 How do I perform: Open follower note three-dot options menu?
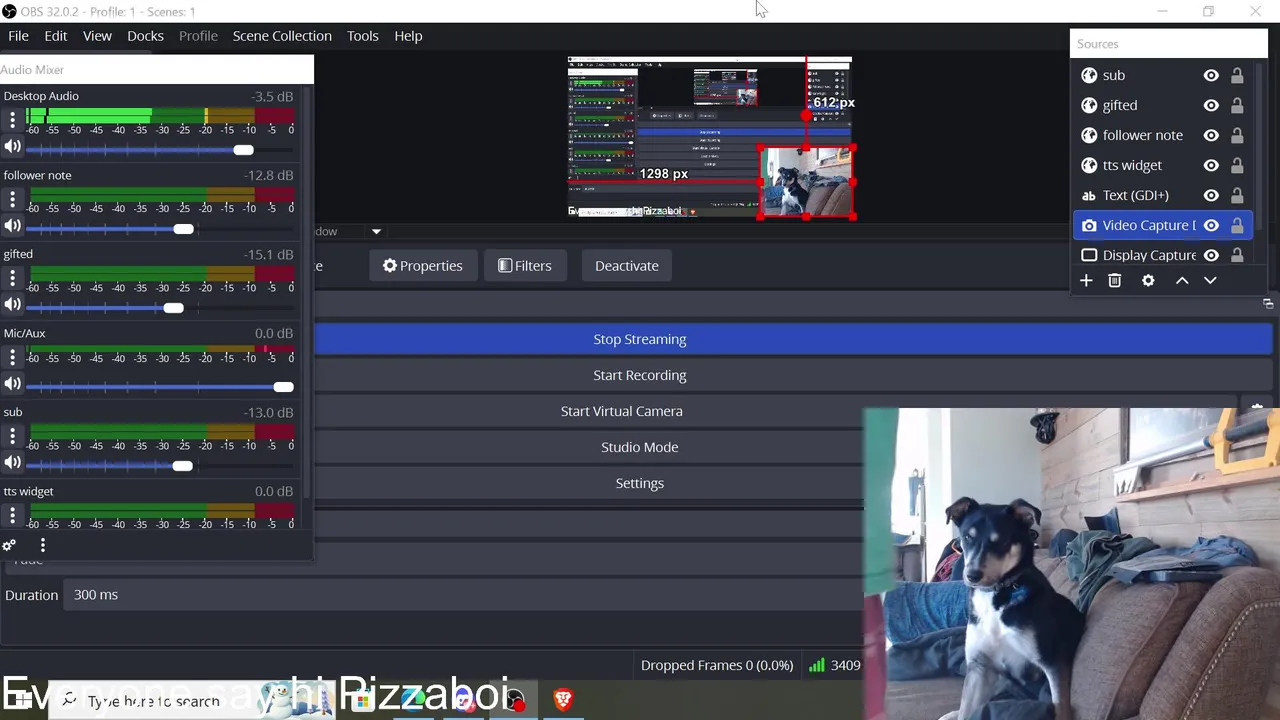(x=12, y=199)
